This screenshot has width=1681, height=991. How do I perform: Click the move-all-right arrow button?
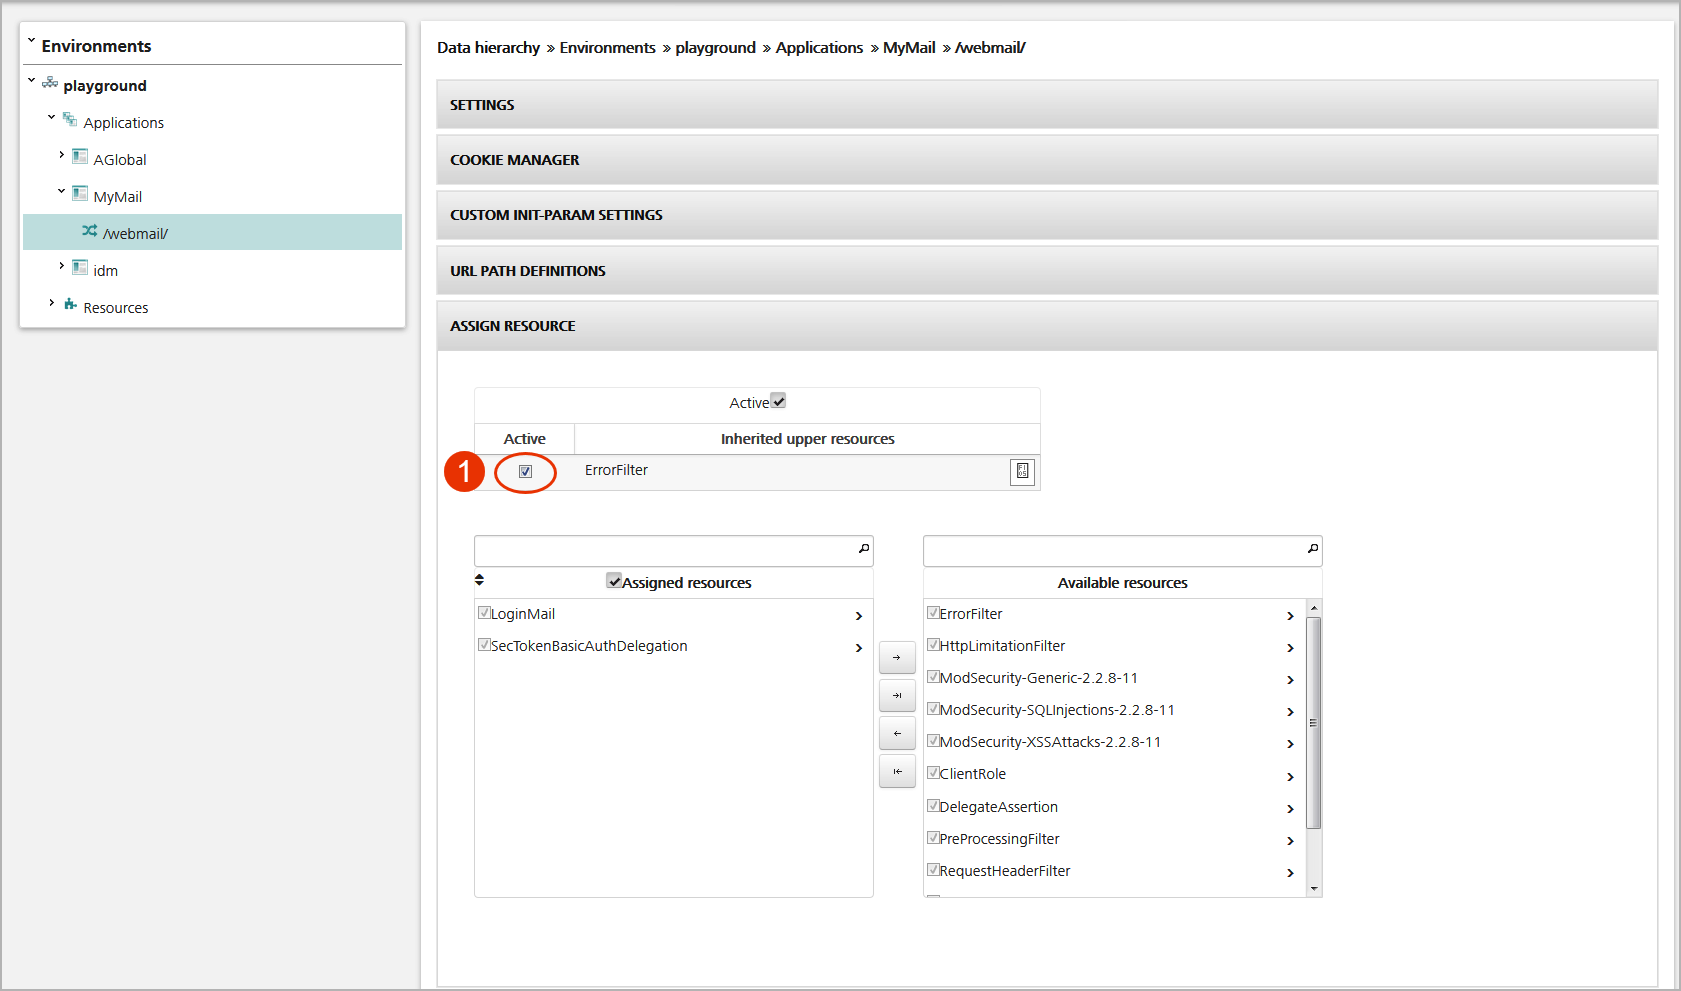897,695
